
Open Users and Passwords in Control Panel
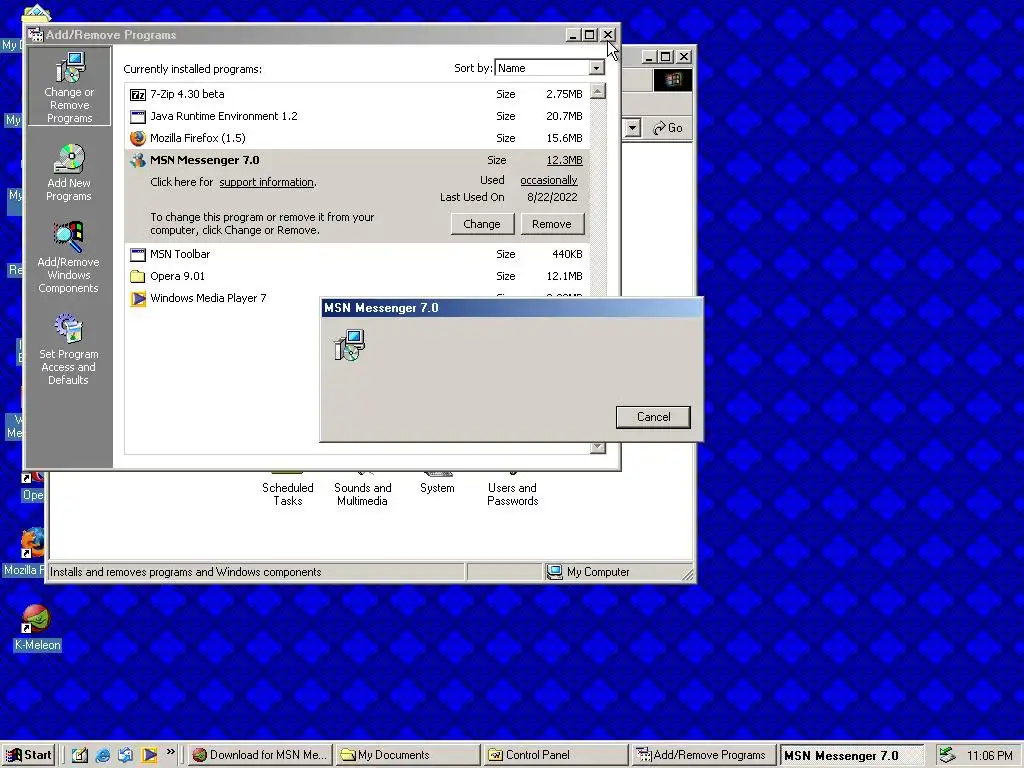click(x=513, y=490)
